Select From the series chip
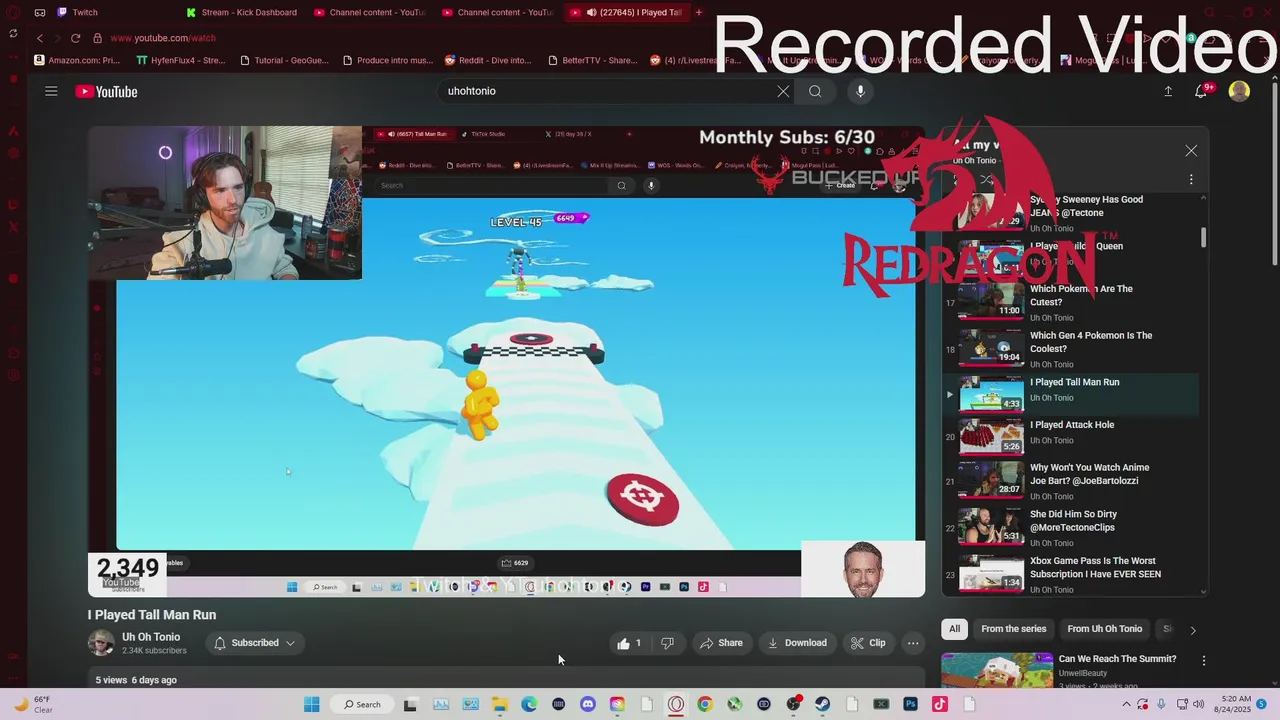This screenshot has width=1280, height=720. click(x=1013, y=629)
